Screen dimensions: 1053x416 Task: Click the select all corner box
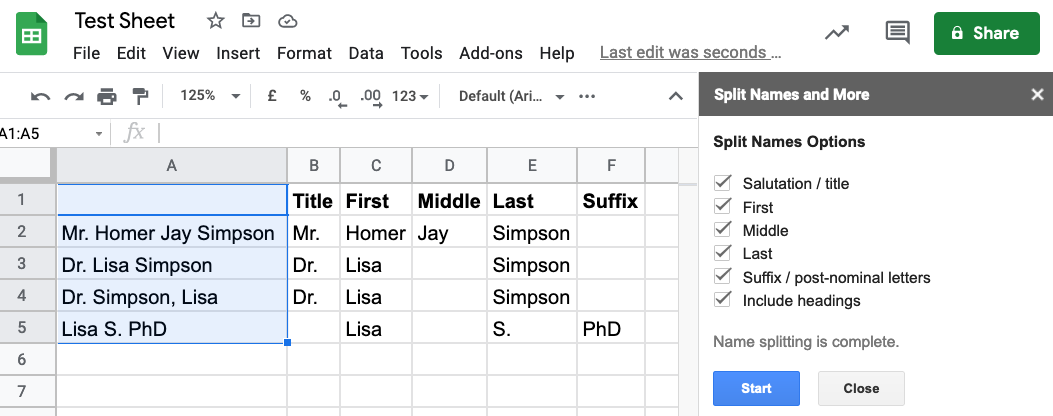[26, 165]
